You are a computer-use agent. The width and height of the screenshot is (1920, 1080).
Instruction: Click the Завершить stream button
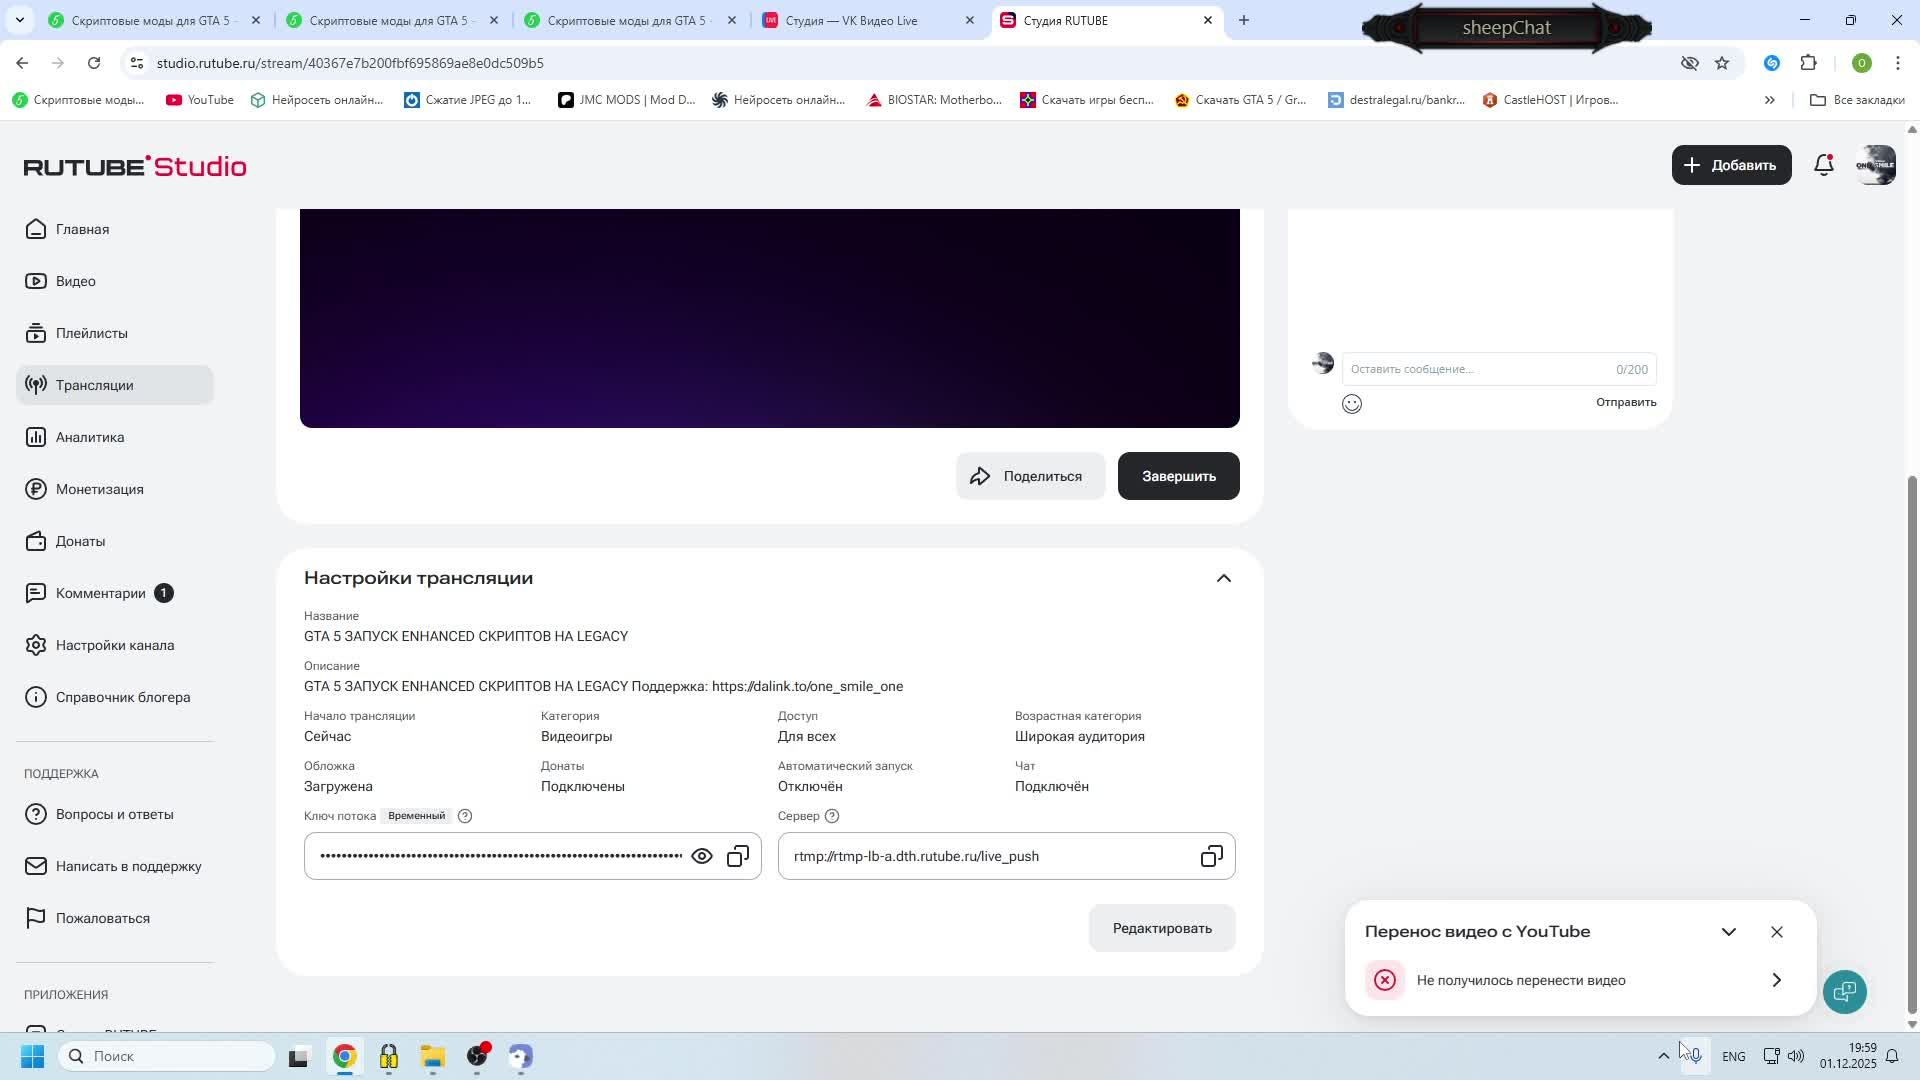click(1178, 477)
